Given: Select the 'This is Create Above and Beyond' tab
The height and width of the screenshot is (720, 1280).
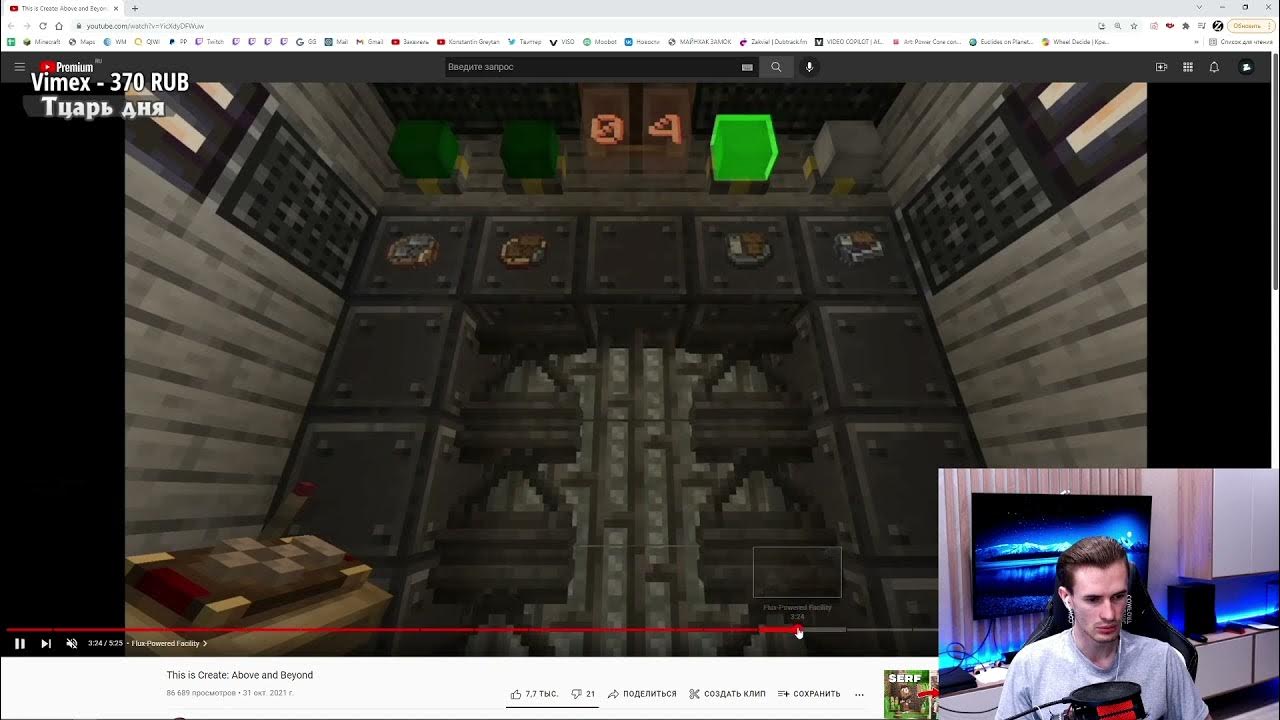Looking at the screenshot, I should pyautogui.click(x=63, y=9).
